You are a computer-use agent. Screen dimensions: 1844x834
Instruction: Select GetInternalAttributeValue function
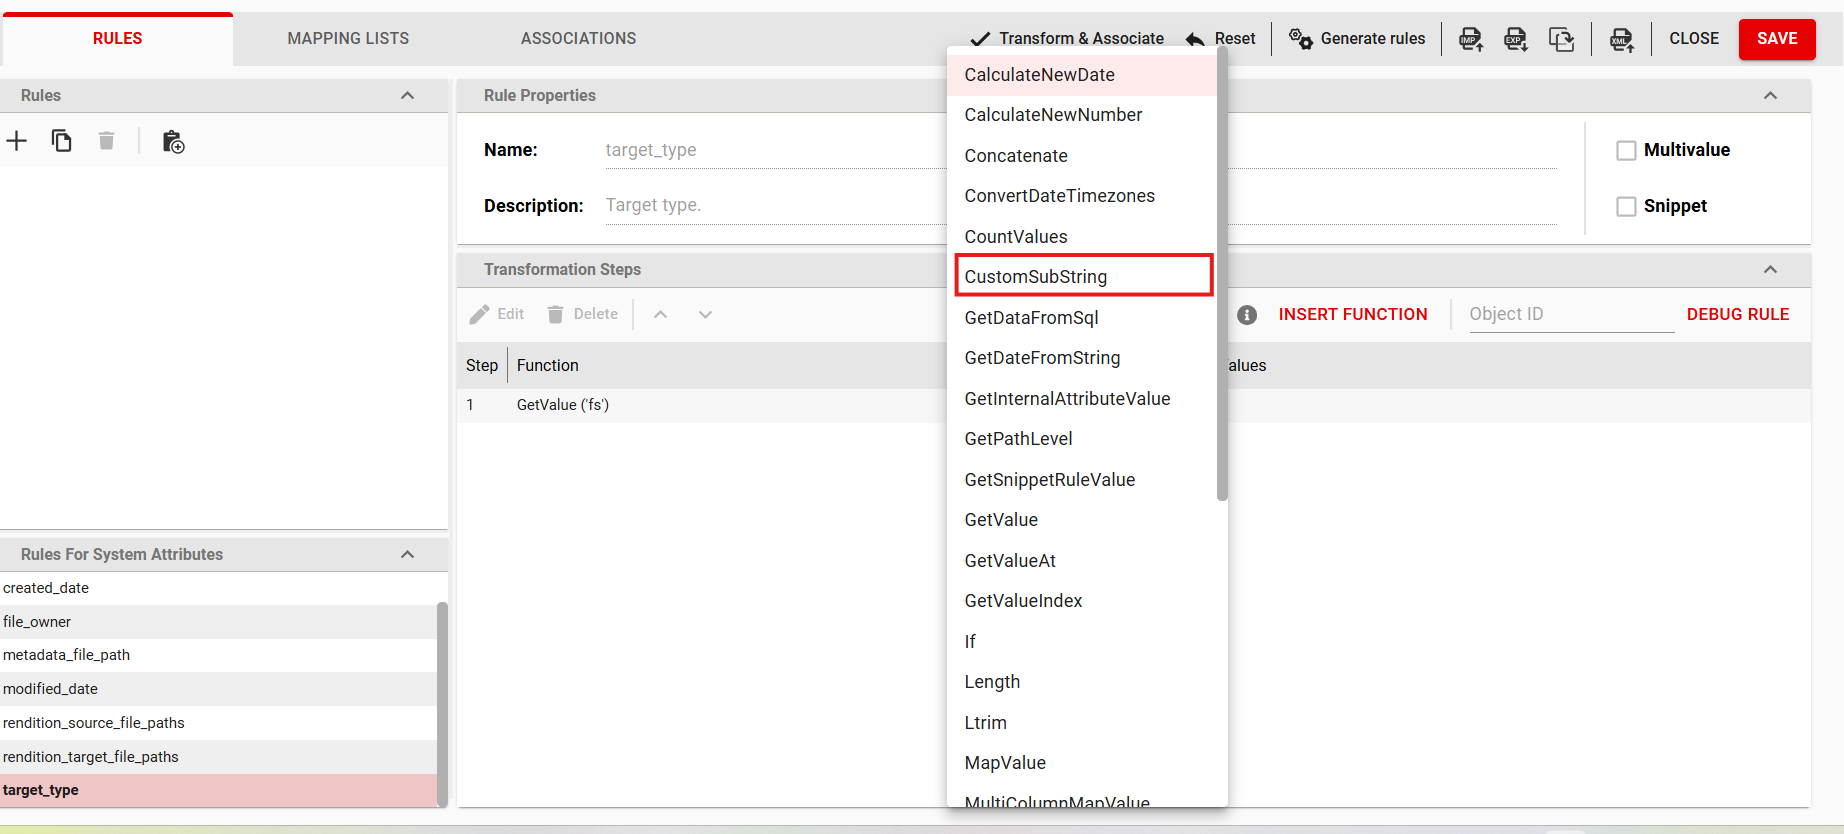(x=1082, y=399)
